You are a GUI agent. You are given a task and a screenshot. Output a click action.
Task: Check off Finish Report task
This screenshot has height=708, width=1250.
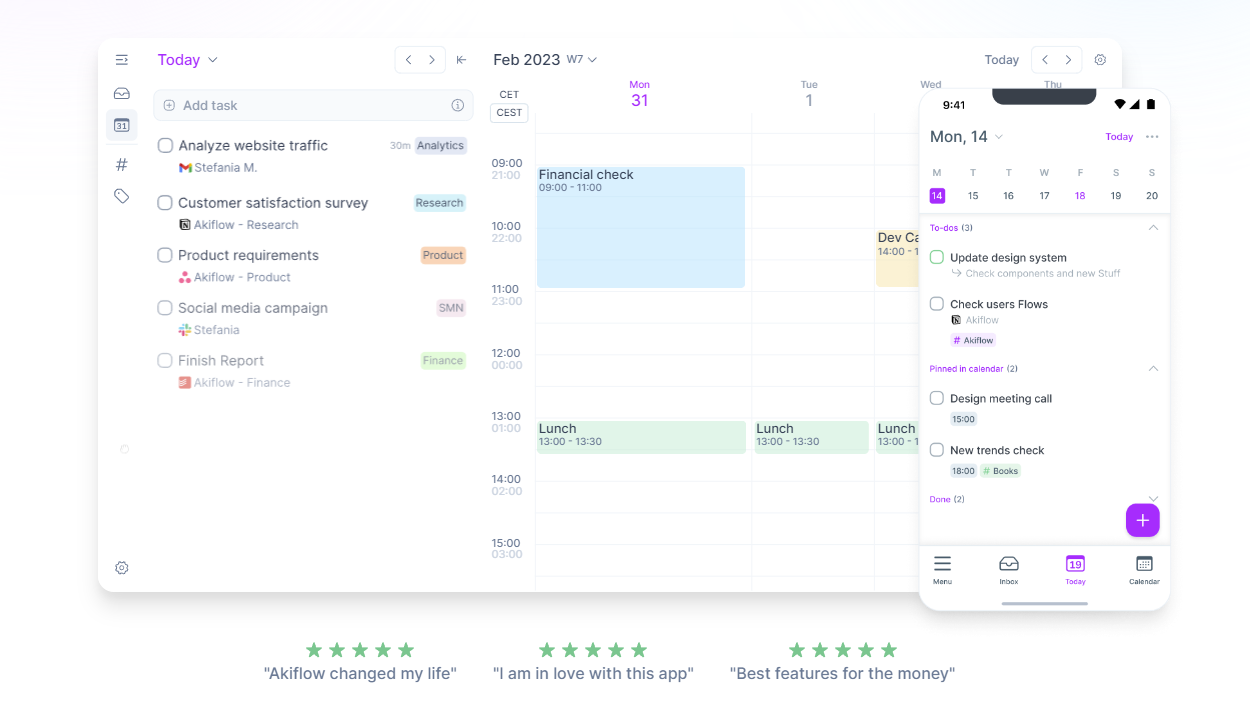tap(165, 360)
